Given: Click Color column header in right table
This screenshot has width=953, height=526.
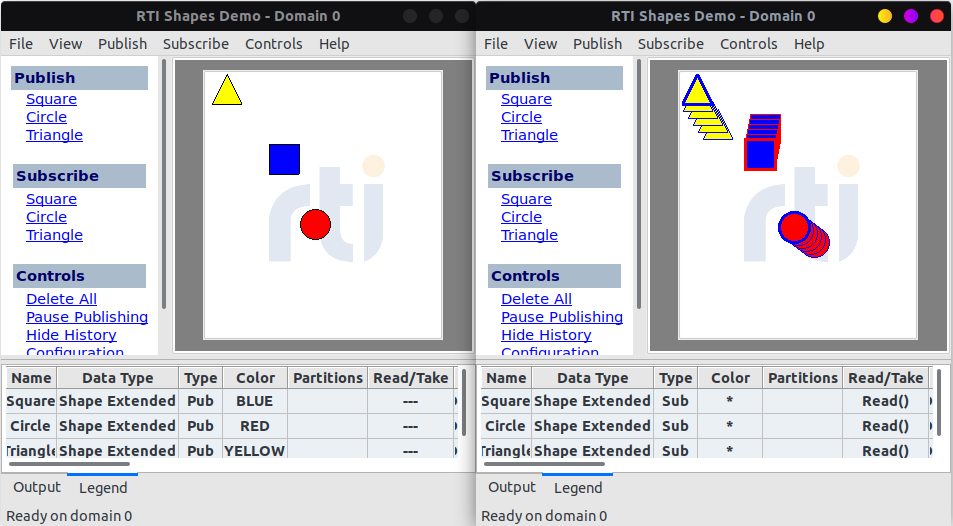Looking at the screenshot, I should click(730, 378).
